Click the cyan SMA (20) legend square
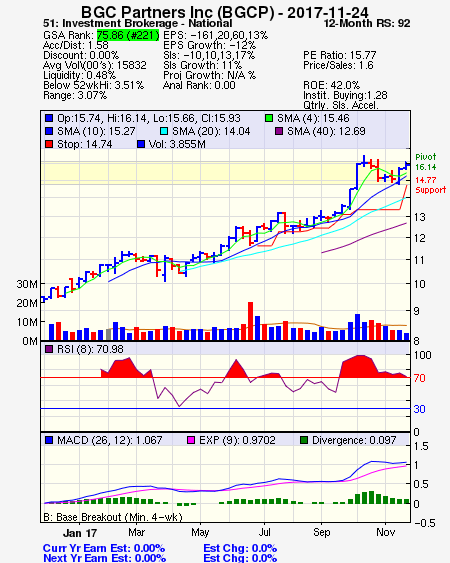This screenshot has height=563, width=450. (164, 131)
